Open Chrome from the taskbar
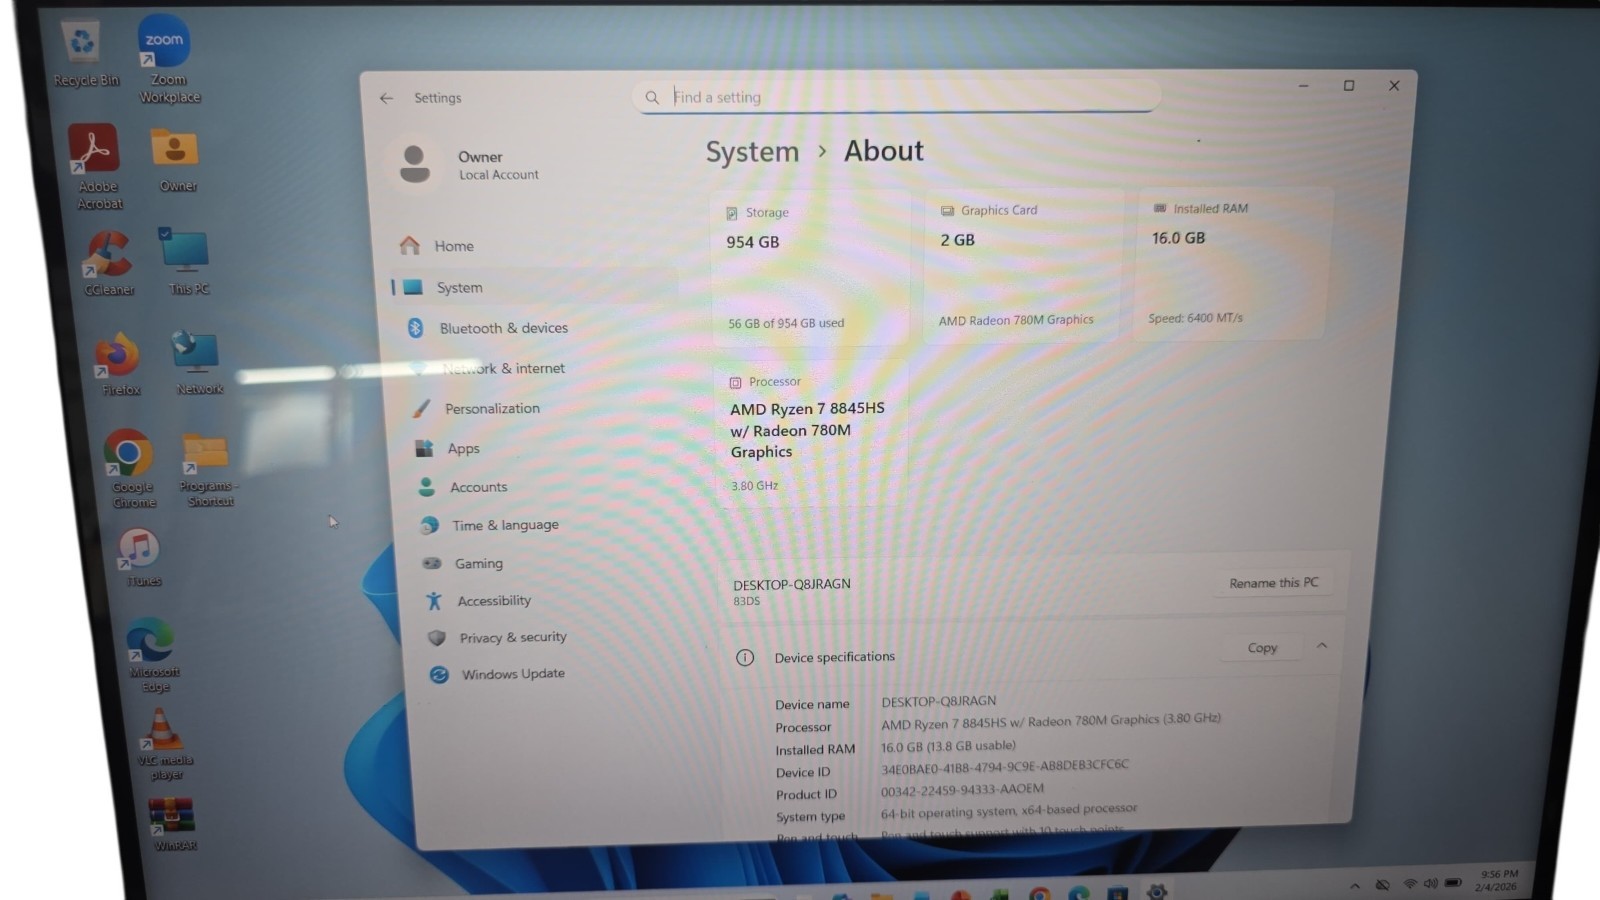This screenshot has width=1600, height=900. click(1039, 894)
